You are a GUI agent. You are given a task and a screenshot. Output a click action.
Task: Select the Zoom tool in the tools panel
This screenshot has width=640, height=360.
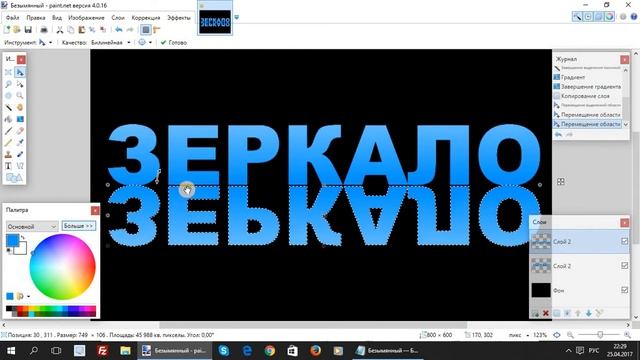tap(20, 96)
